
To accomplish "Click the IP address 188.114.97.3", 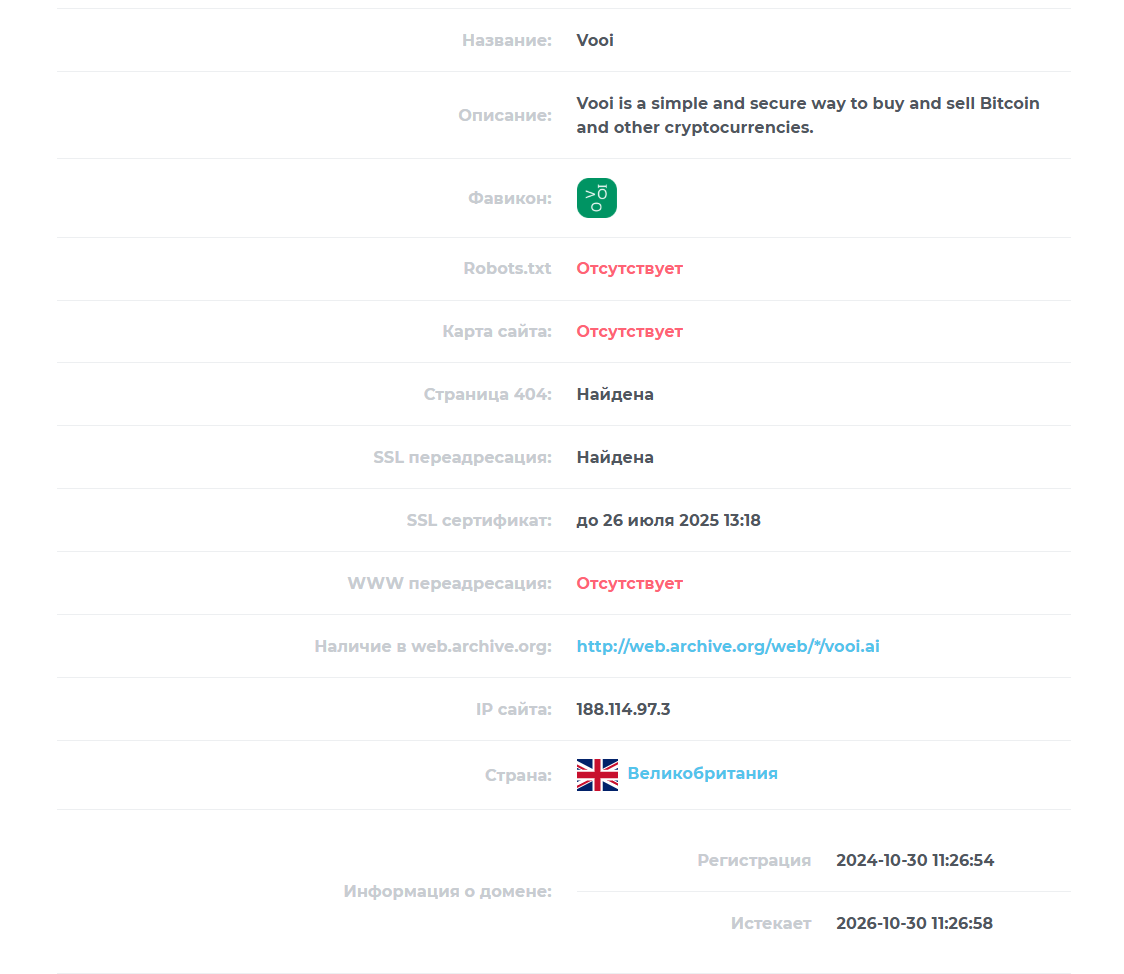I will pyautogui.click(x=623, y=710).
